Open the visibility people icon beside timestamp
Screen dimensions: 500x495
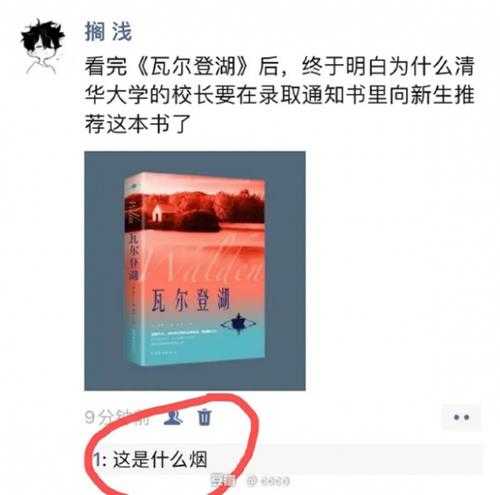coord(173,417)
